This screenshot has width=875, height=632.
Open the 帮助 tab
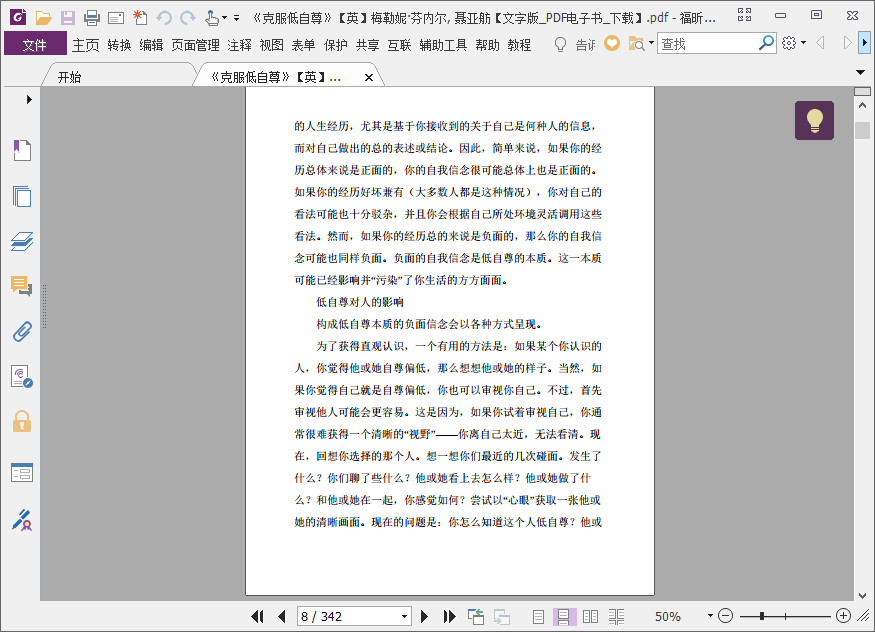click(487, 45)
